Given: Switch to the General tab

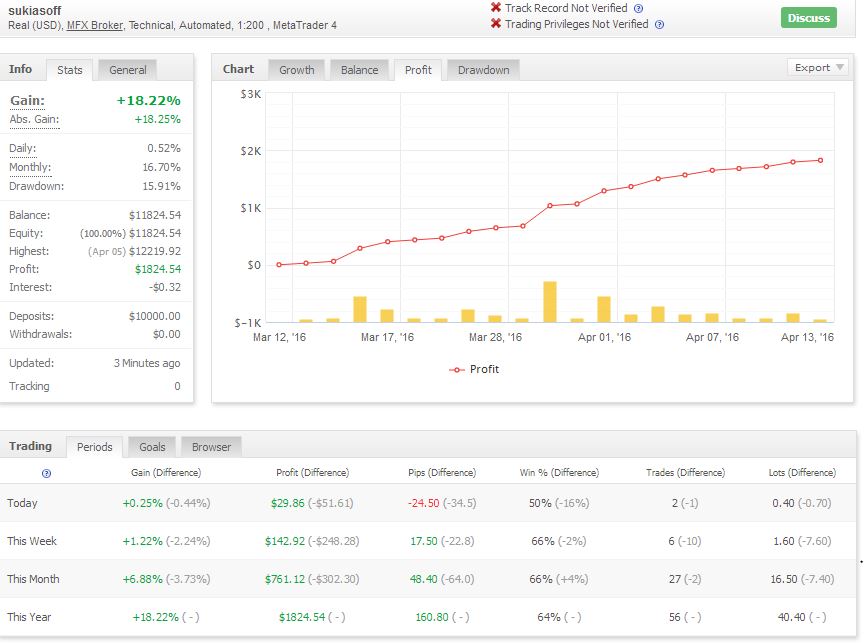Looking at the screenshot, I should [128, 70].
